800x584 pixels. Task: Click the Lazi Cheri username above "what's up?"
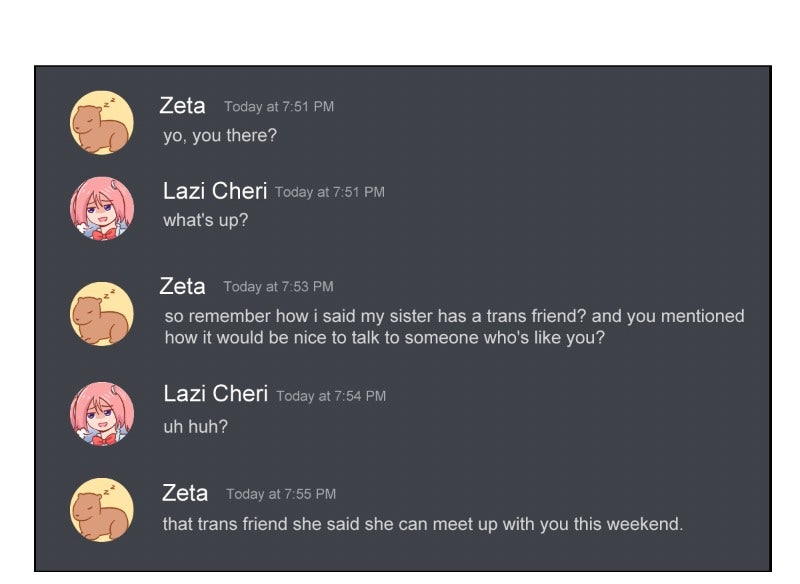pyautogui.click(x=215, y=191)
